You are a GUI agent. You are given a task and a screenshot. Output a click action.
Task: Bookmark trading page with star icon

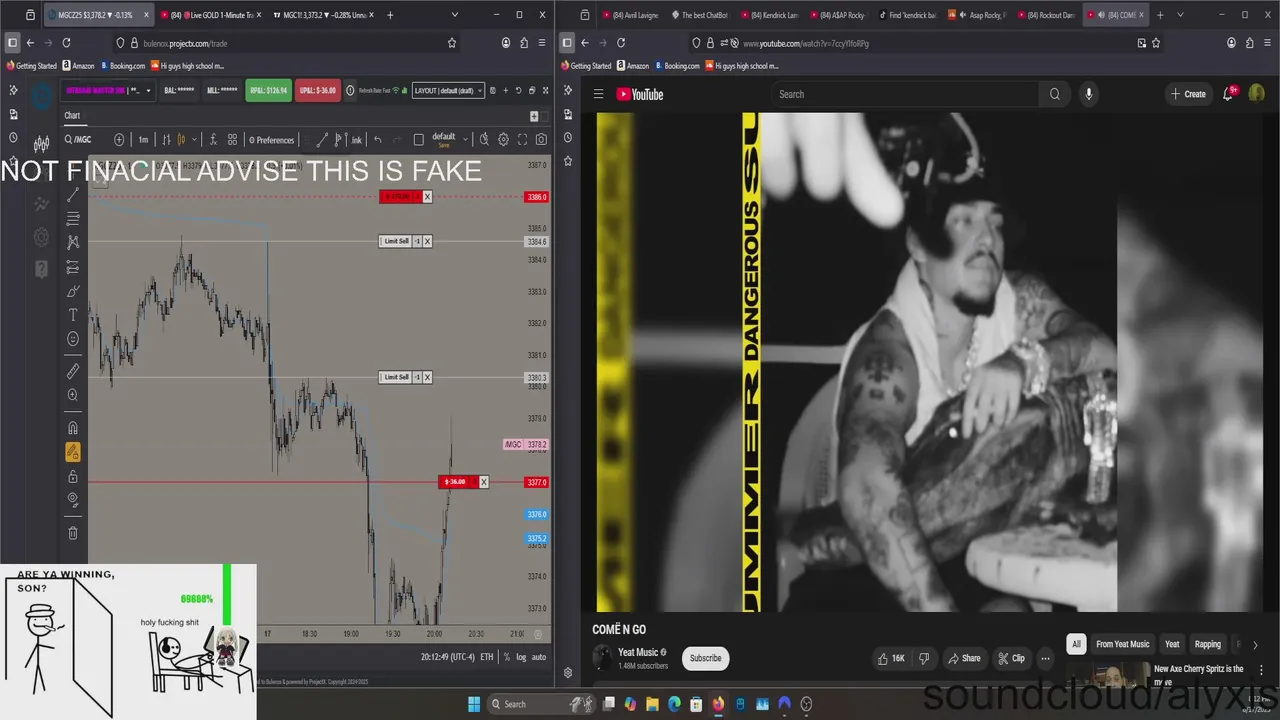[x=452, y=43]
